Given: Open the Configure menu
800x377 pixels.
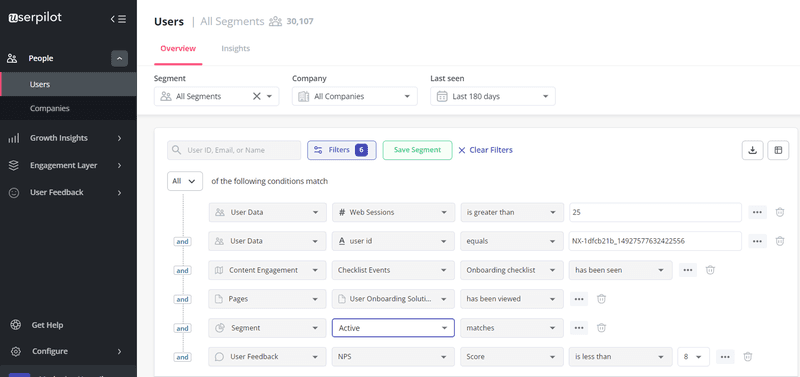Looking at the screenshot, I should coord(68,351).
